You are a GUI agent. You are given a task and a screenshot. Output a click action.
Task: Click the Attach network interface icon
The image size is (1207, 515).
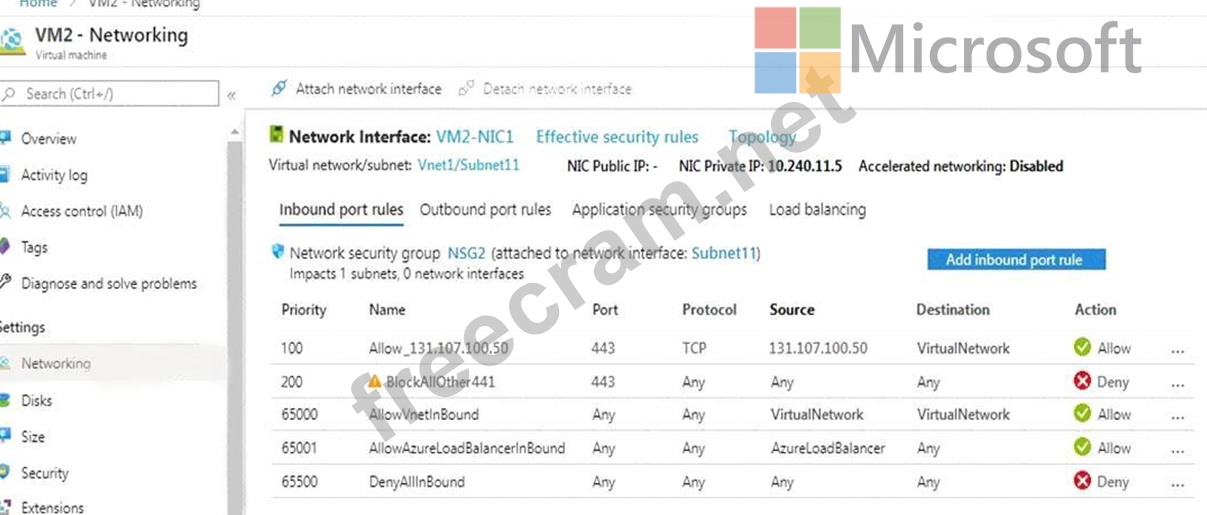279,89
